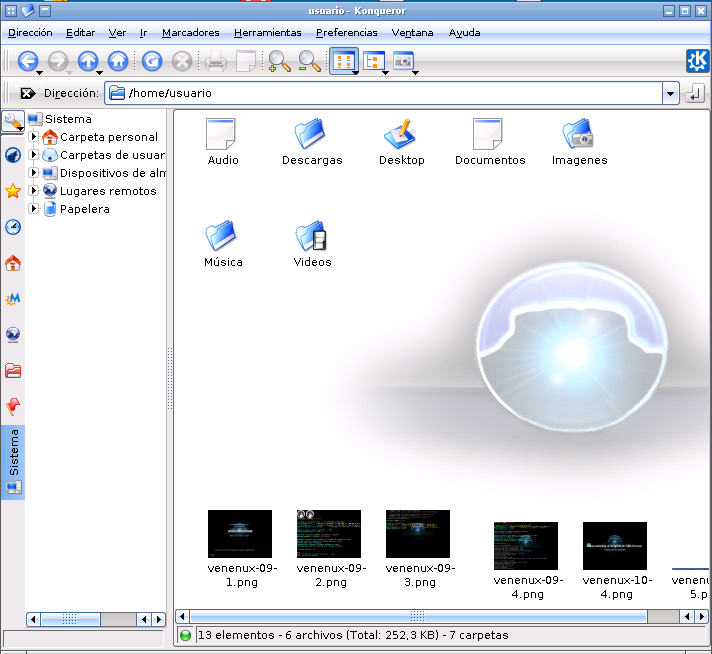Toggle the icon view mode button
The image size is (712, 654).
343,61
